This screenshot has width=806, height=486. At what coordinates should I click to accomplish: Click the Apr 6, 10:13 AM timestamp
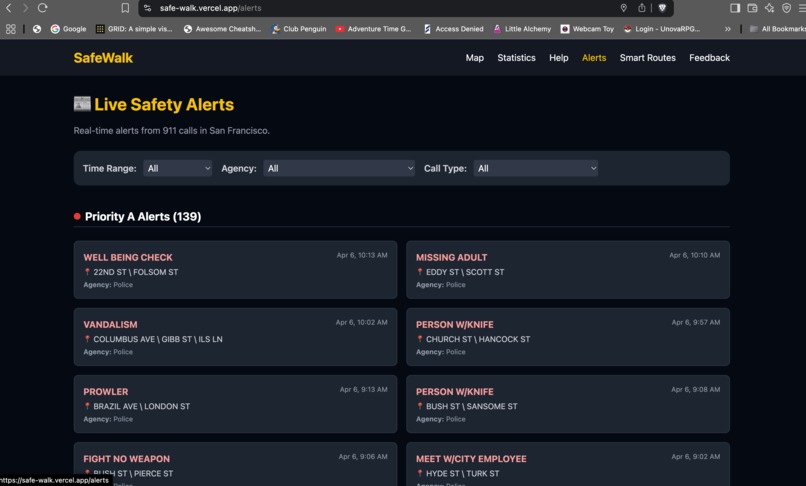coord(362,255)
